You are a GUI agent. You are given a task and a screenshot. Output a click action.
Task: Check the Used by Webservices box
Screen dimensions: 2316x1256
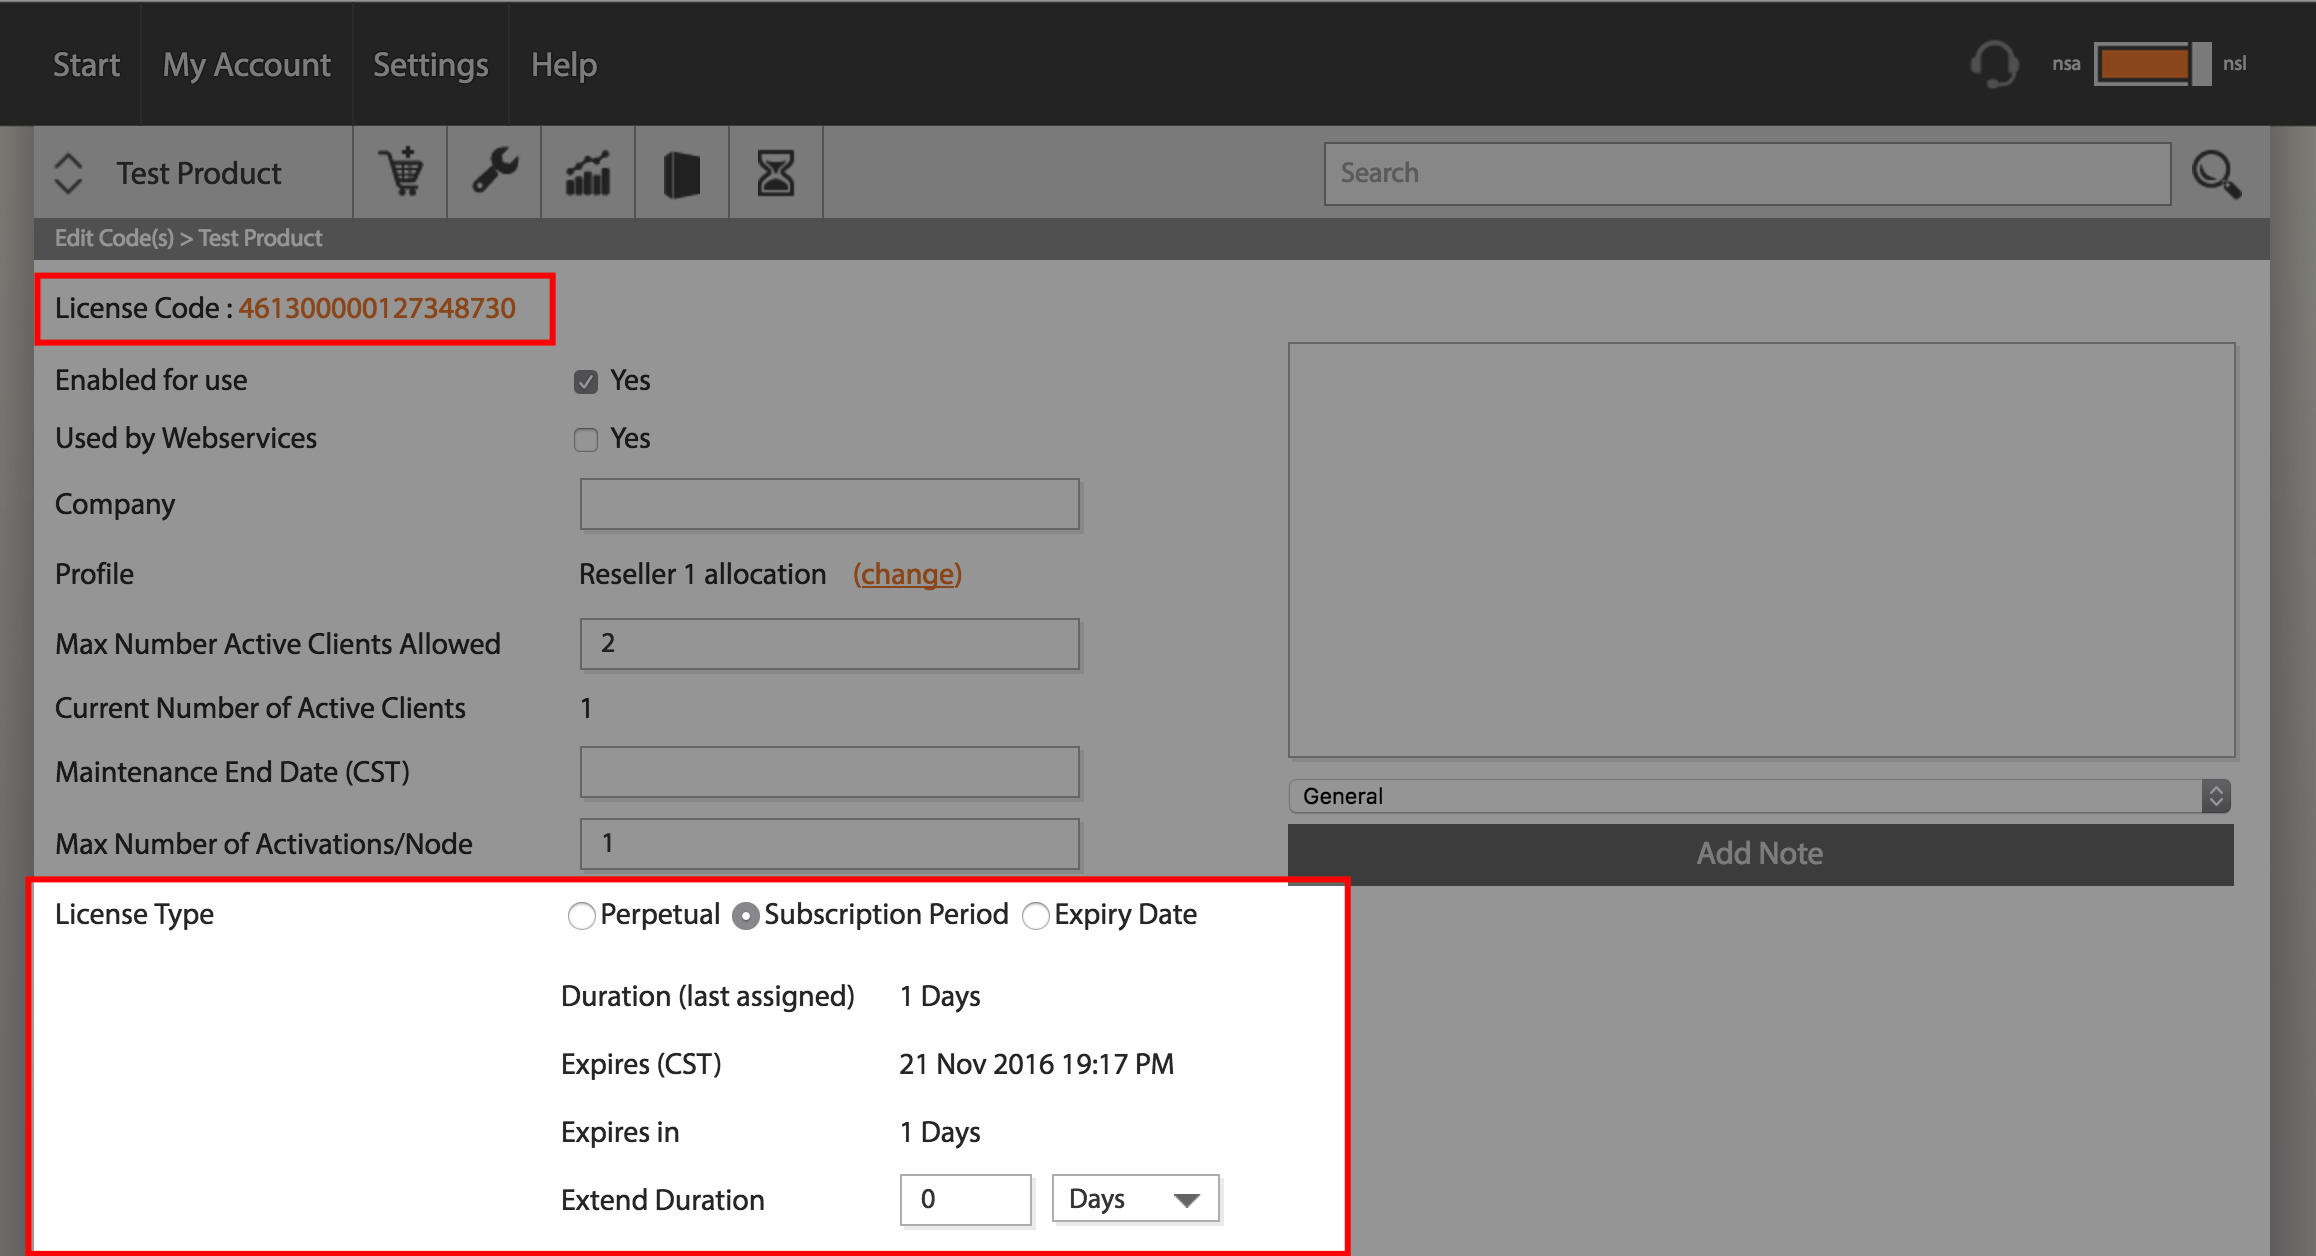pos(586,439)
